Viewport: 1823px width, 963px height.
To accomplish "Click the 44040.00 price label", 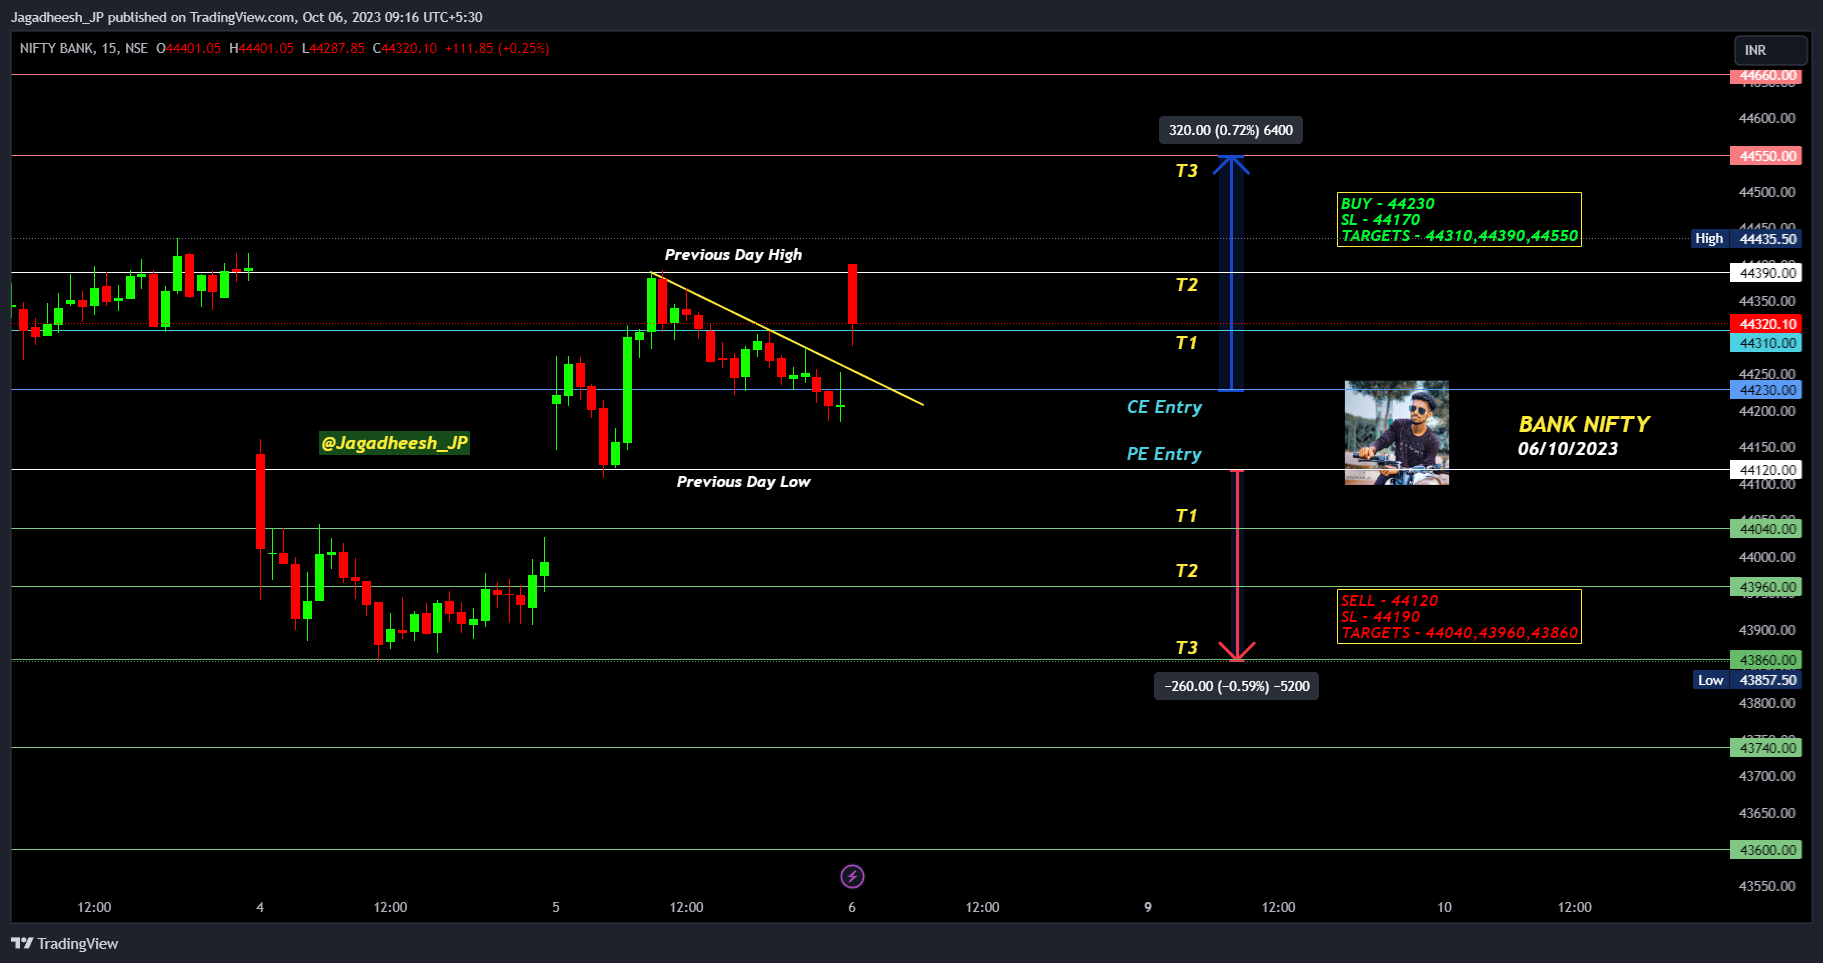I will click(x=1766, y=529).
